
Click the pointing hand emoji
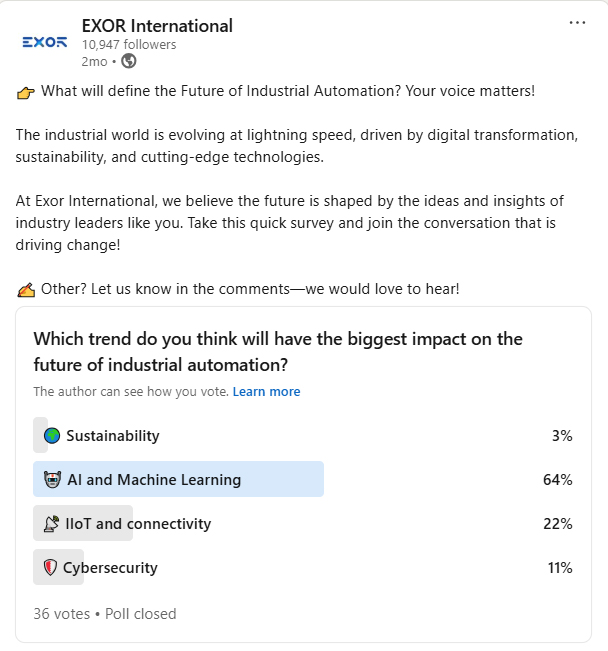[26, 92]
